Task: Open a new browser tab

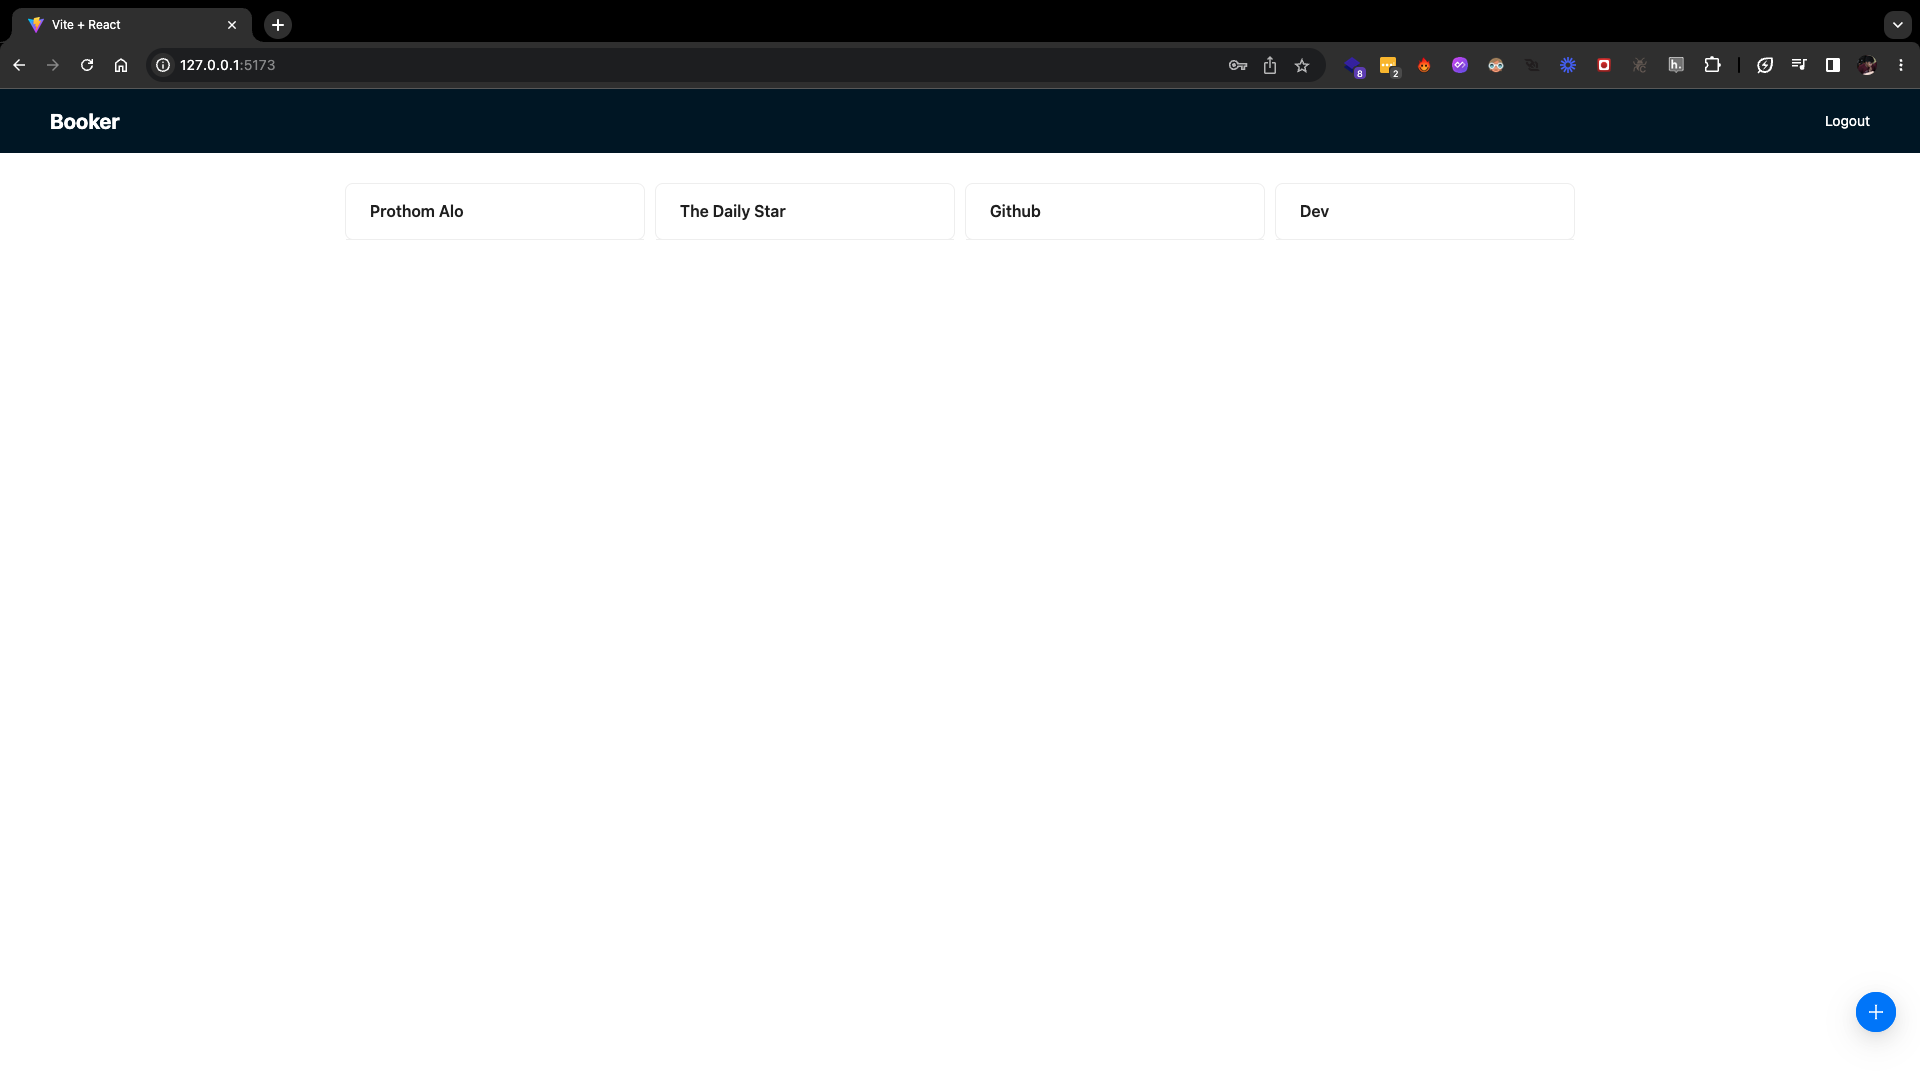Action: tap(278, 25)
